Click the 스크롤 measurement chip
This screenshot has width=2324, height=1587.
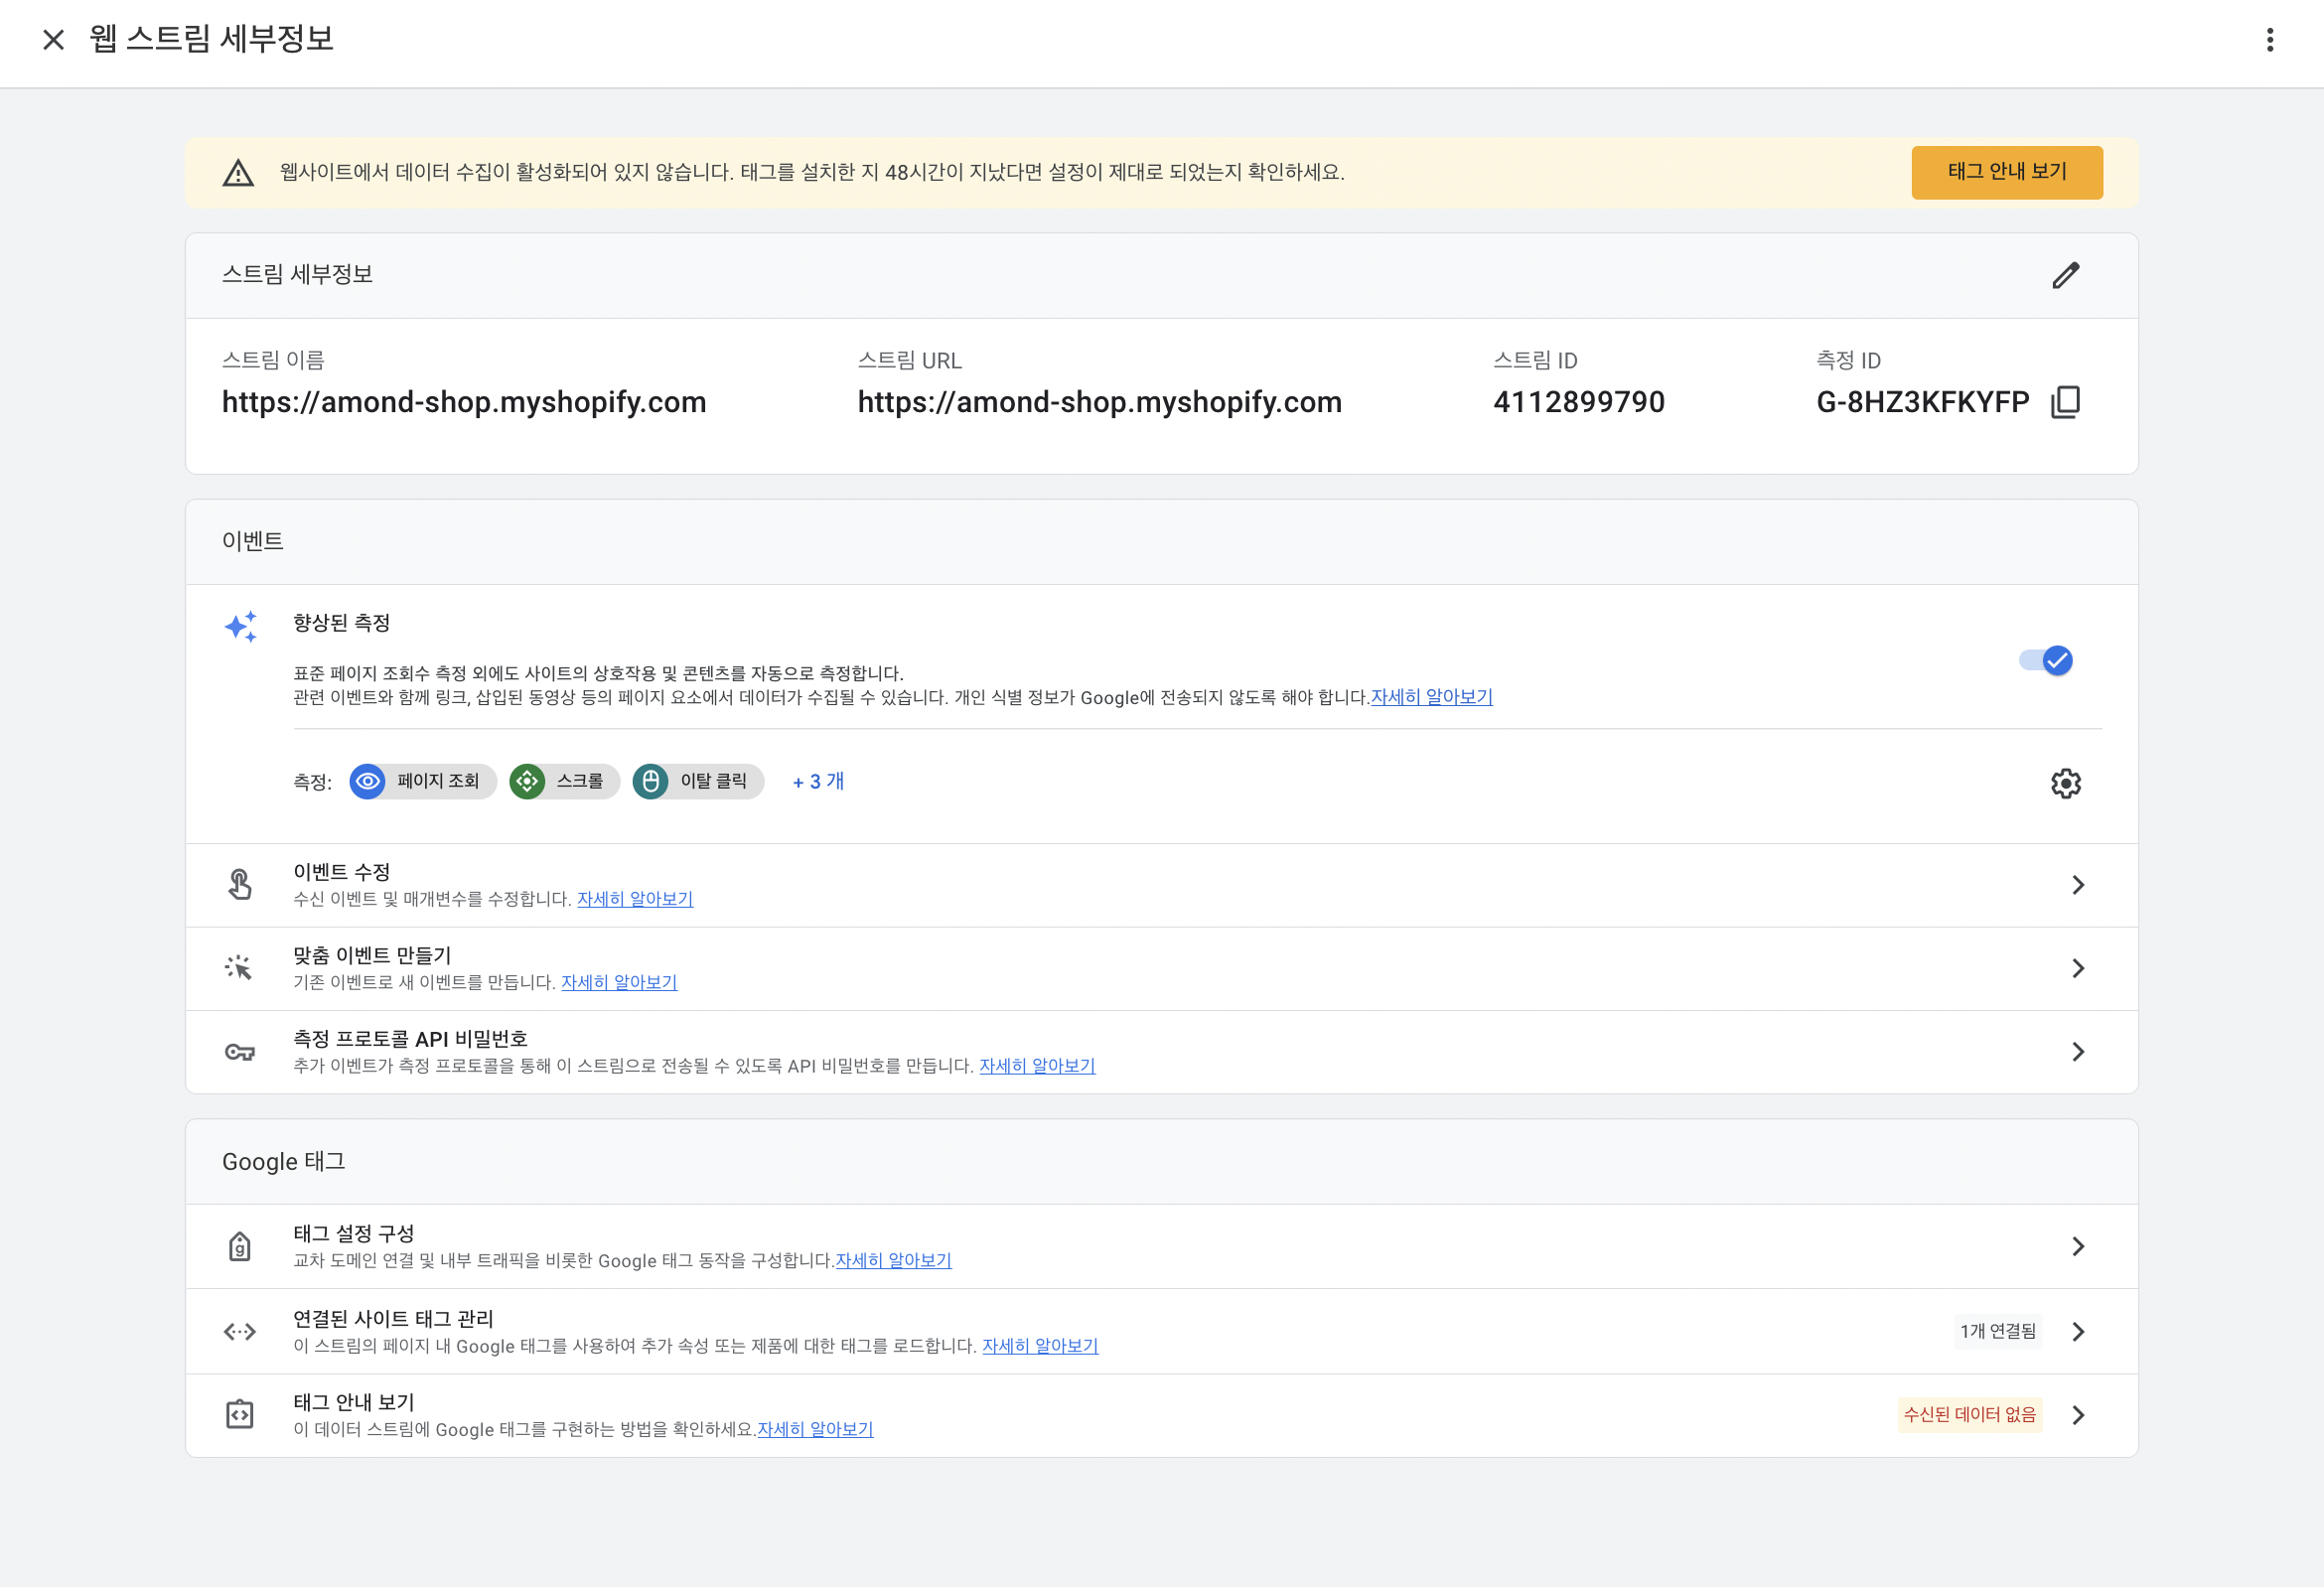[564, 781]
